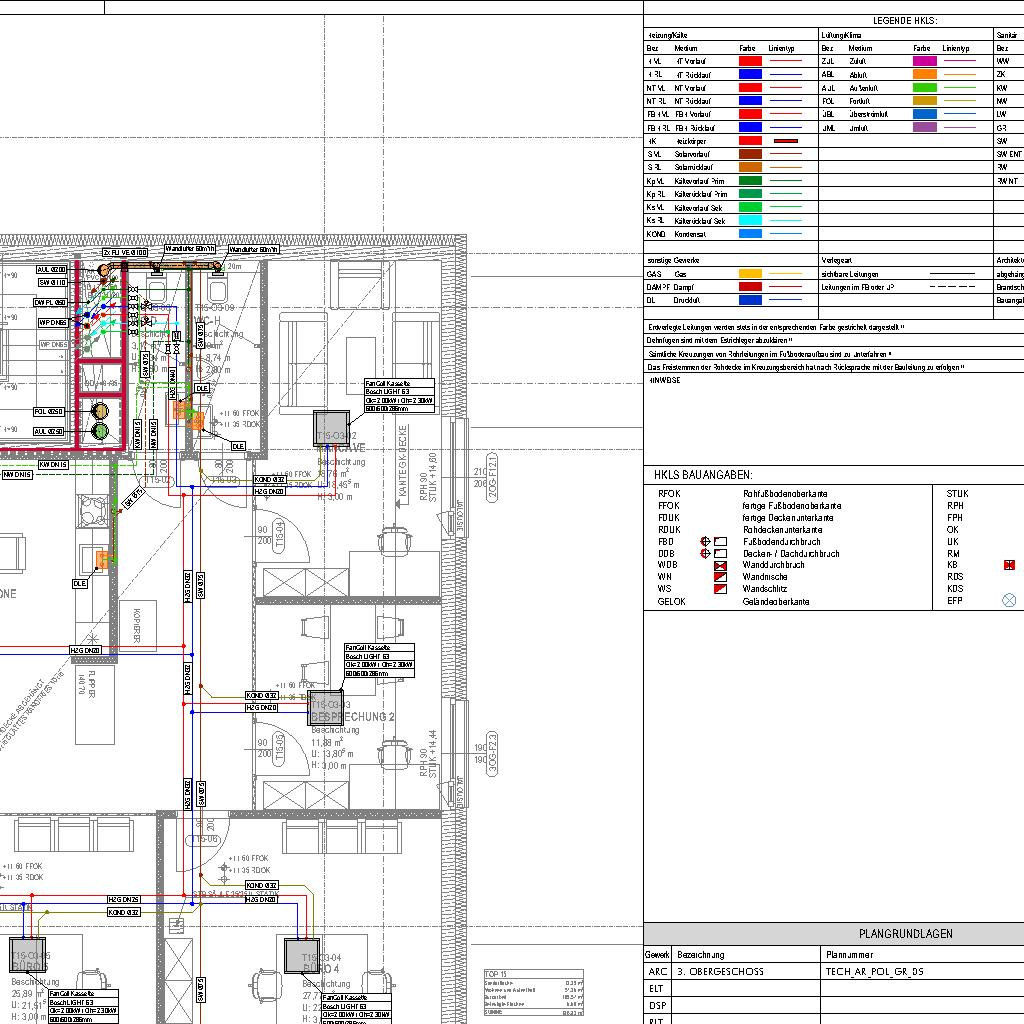Click the FOL Ø250 round duct symbol
Viewport: 1024px width, 1024px height.
(100, 411)
